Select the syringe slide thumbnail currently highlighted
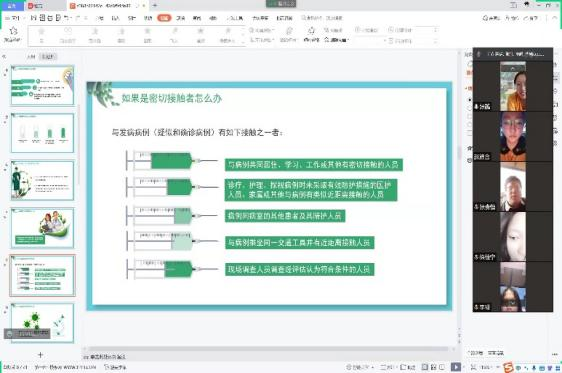562x373 pixels. (42, 276)
